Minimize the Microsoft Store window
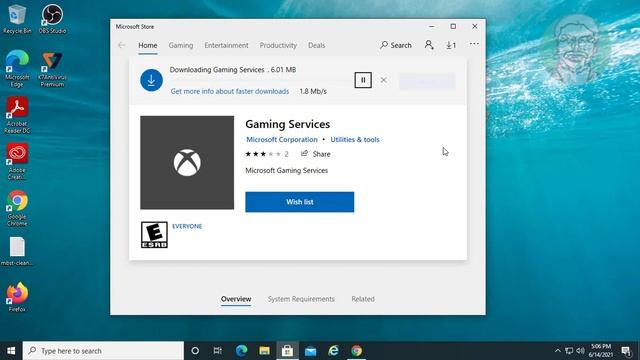The image size is (640, 360). tap(431, 27)
